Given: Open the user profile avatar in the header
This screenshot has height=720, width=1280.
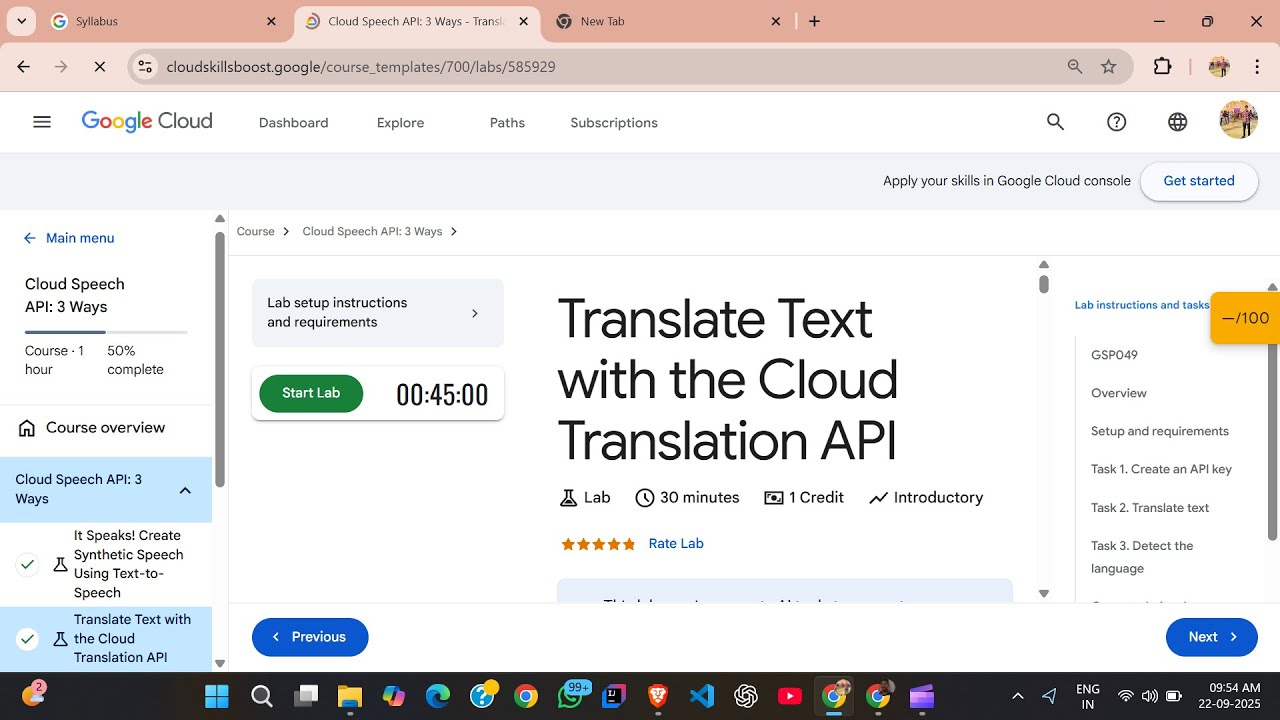Looking at the screenshot, I should 1238,121.
